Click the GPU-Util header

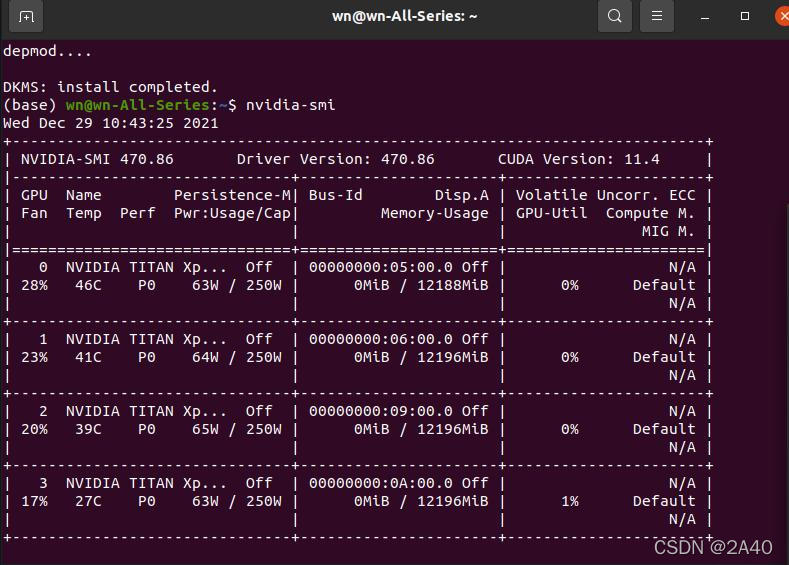[x=551, y=213]
